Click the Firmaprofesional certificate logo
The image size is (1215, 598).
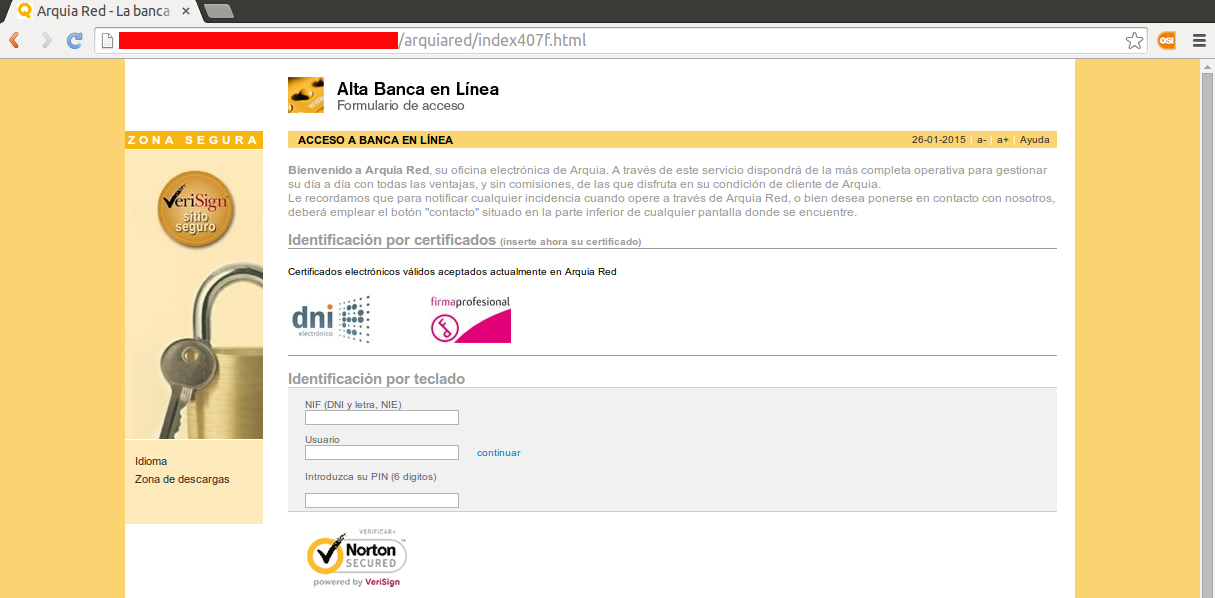point(470,319)
